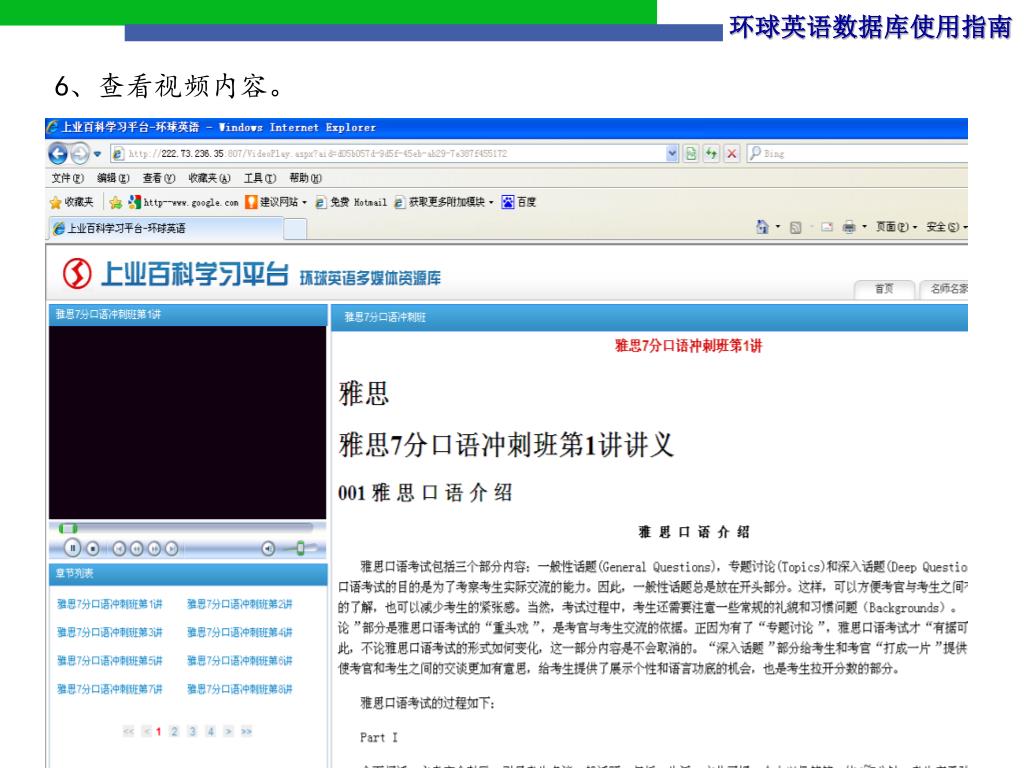Screen dimensions: 1024x768
Task: Click the compatibility view icon
Action: click(x=691, y=153)
